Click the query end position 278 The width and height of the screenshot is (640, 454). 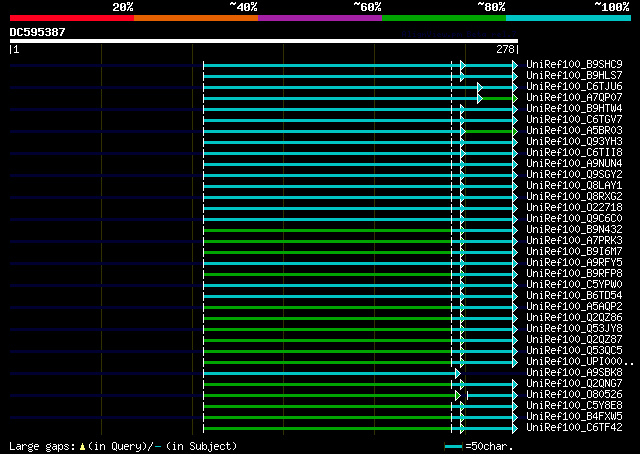click(505, 49)
